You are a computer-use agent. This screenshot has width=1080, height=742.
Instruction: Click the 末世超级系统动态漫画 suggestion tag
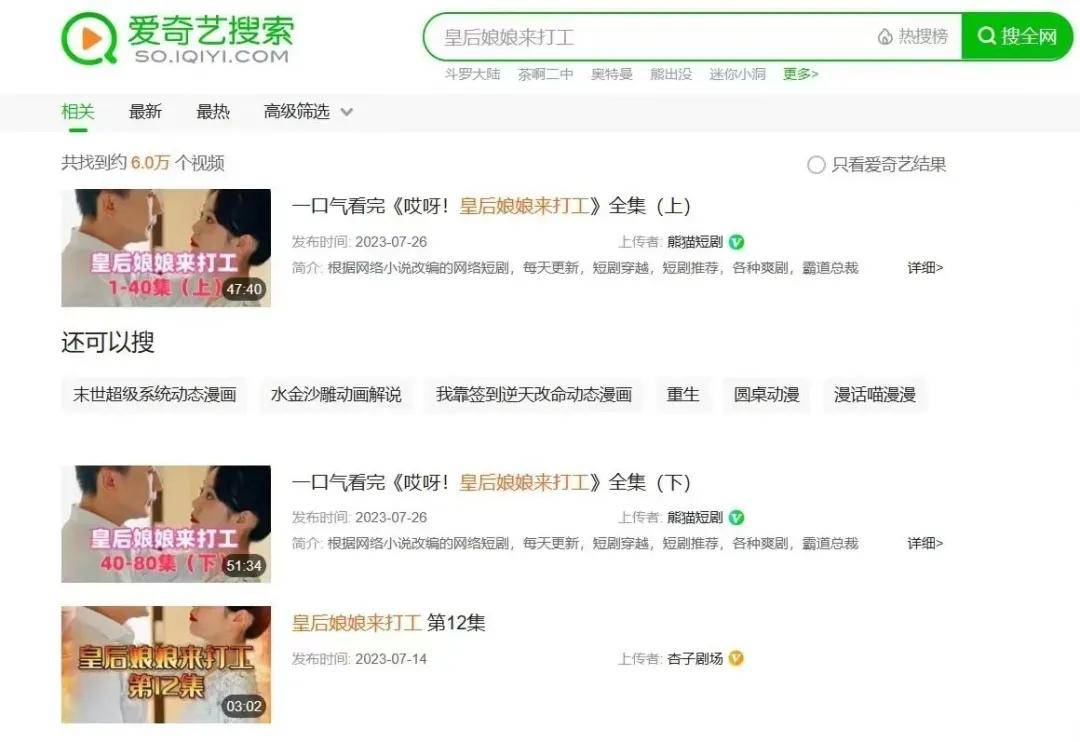(154, 395)
